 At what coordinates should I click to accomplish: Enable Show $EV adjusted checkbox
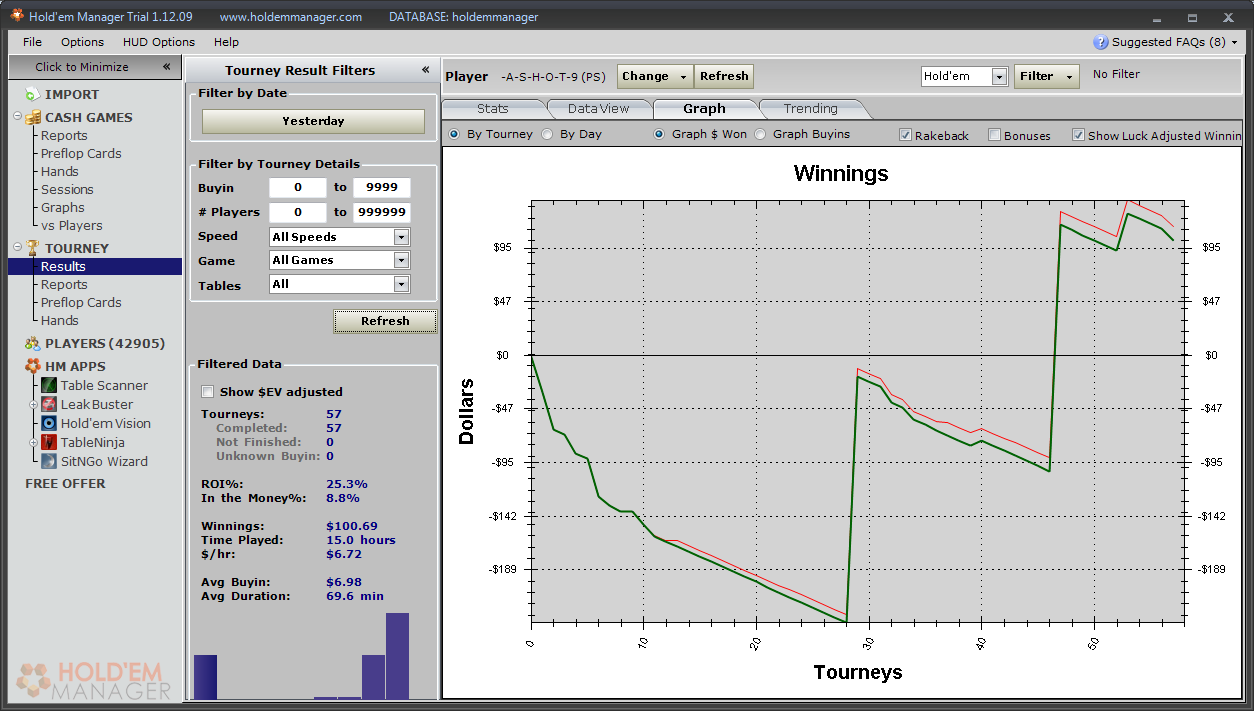(208, 392)
